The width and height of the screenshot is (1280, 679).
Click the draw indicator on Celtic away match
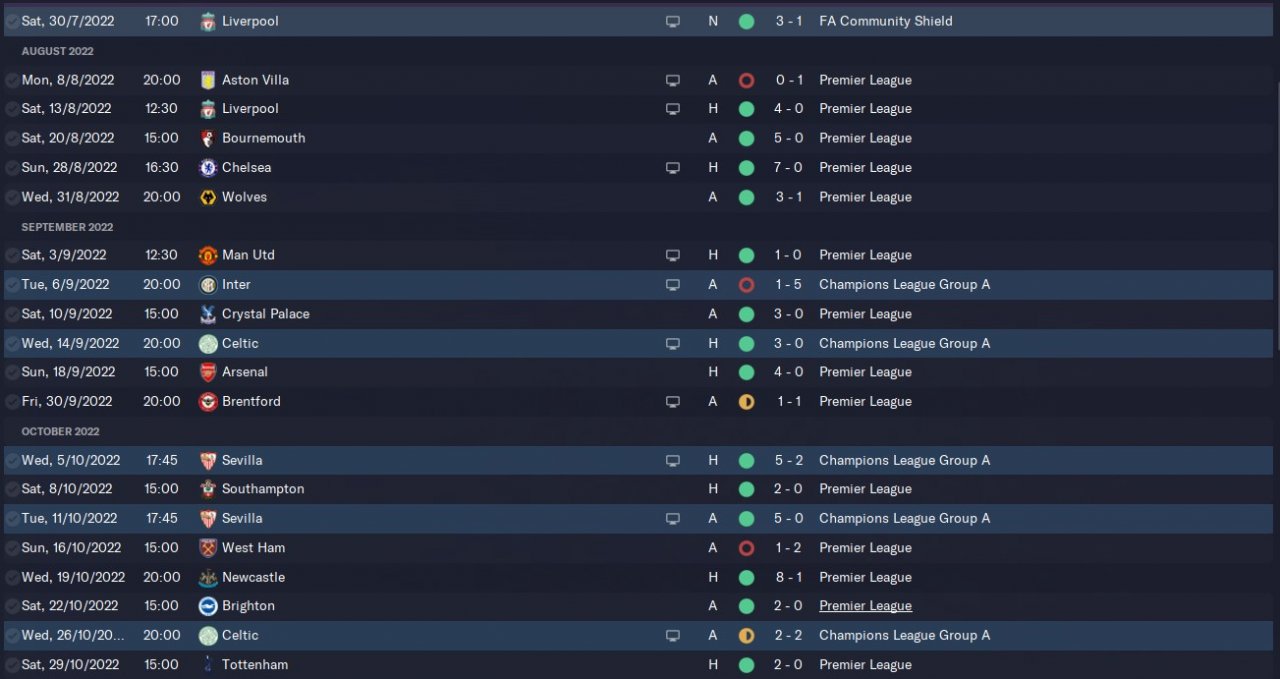[746, 636]
